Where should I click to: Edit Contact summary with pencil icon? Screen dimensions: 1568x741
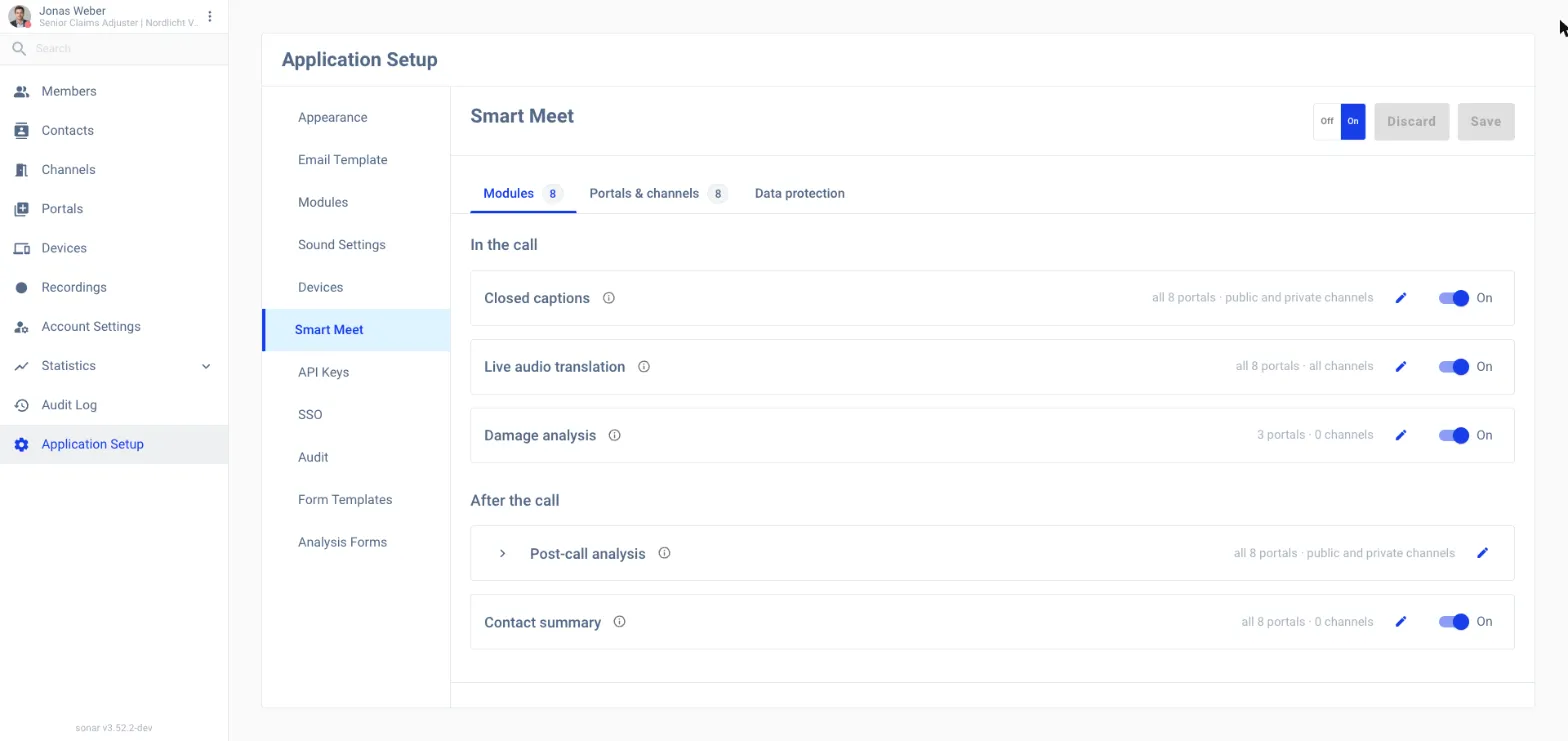[x=1401, y=622]
